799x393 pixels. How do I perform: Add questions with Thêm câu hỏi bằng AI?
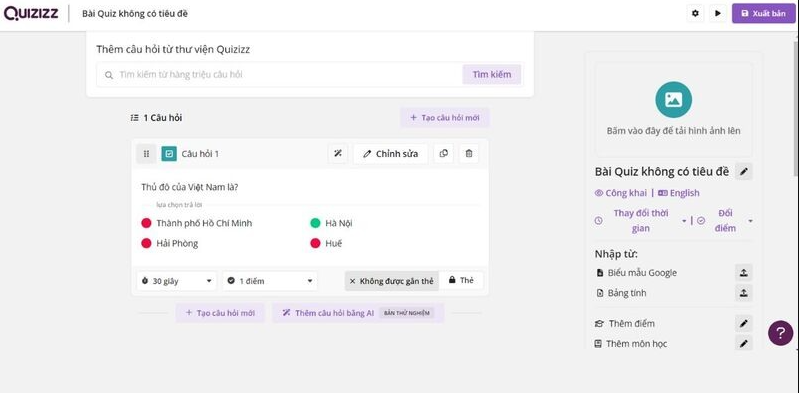pyautogui.click(x=358, y=313)
